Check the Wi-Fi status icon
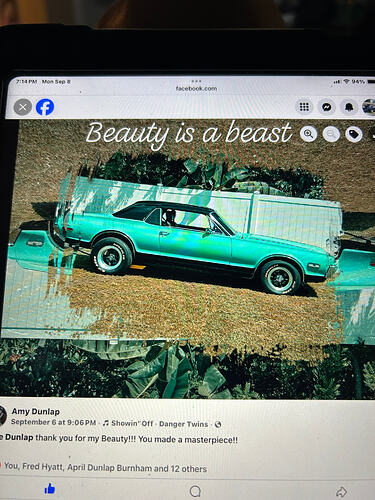This screenshot has width=375, height=500. pos(346,81)
